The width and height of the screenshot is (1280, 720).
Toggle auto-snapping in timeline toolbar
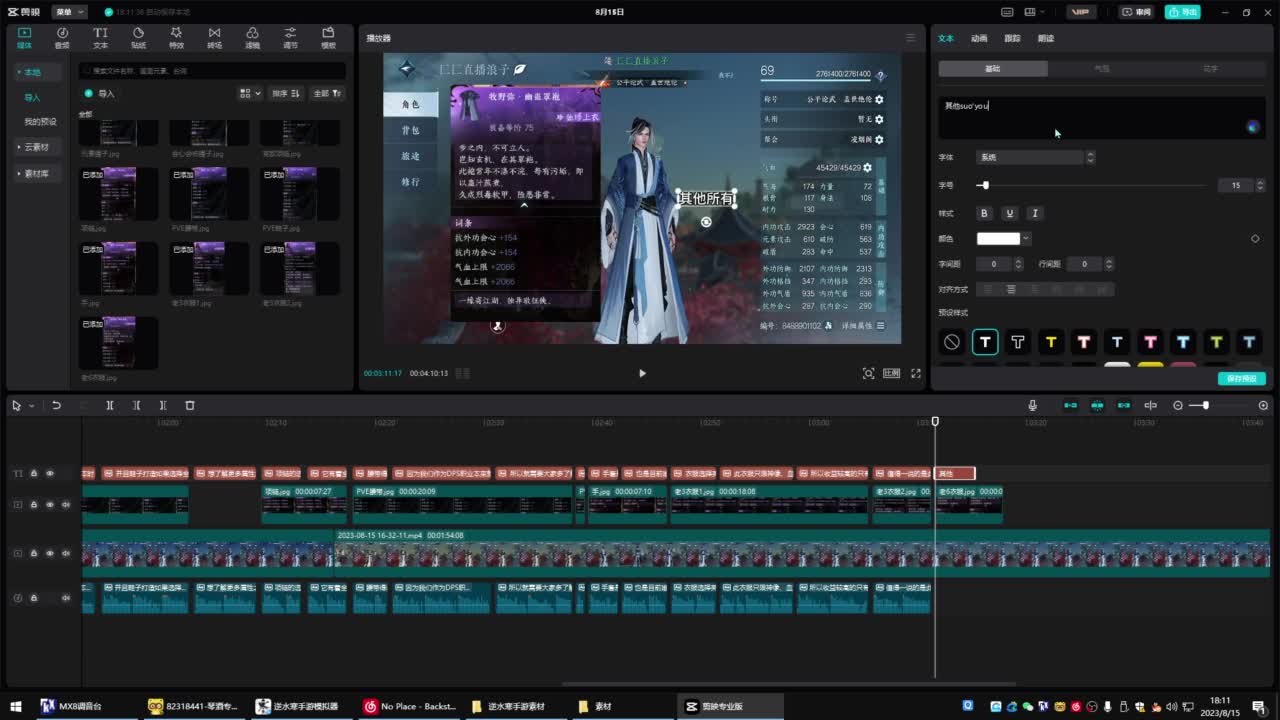point(1097,405)
